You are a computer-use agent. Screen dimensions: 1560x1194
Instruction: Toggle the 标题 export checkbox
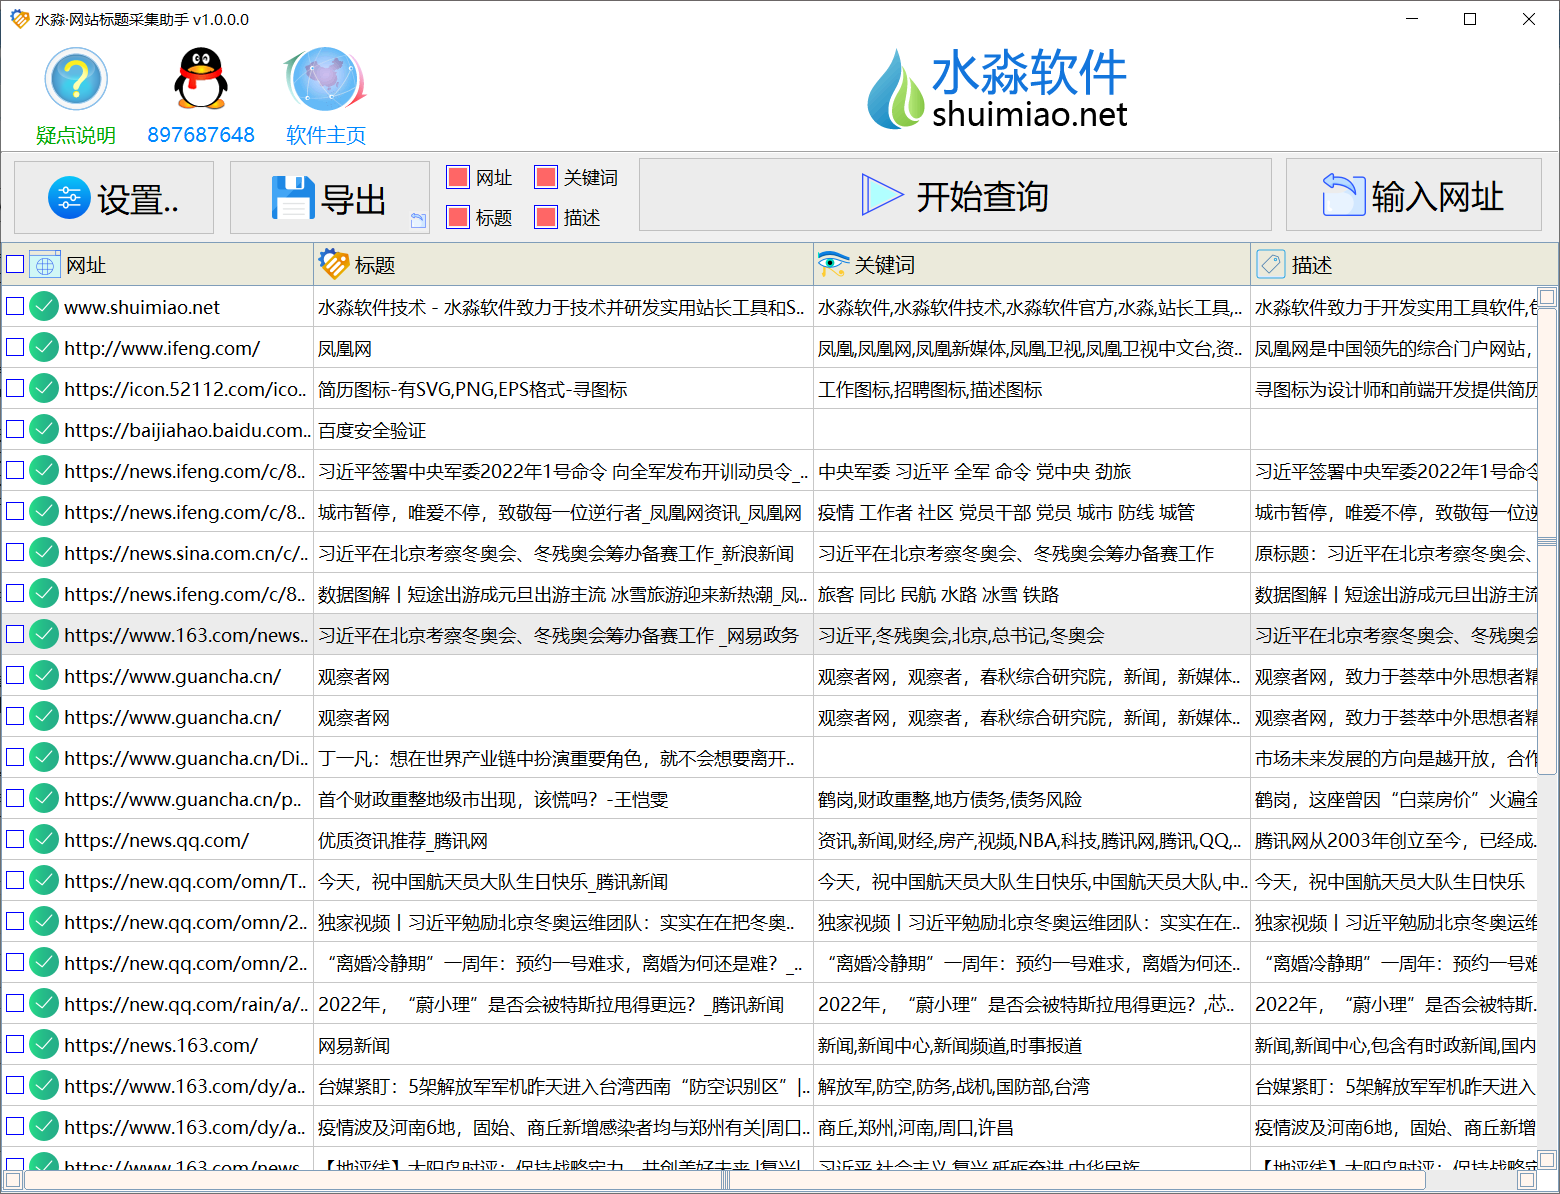(458, 217)
